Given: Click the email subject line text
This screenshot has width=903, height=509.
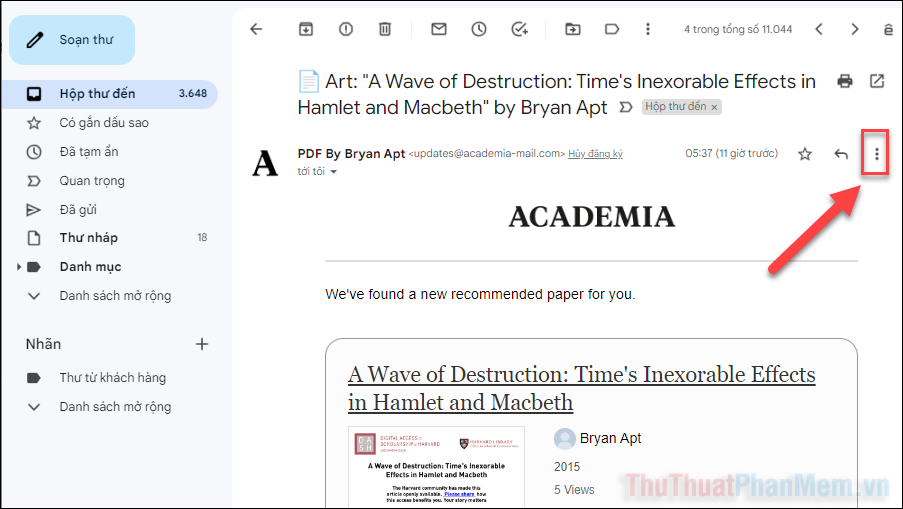Looking at the screenshot, I should point(556,94).
